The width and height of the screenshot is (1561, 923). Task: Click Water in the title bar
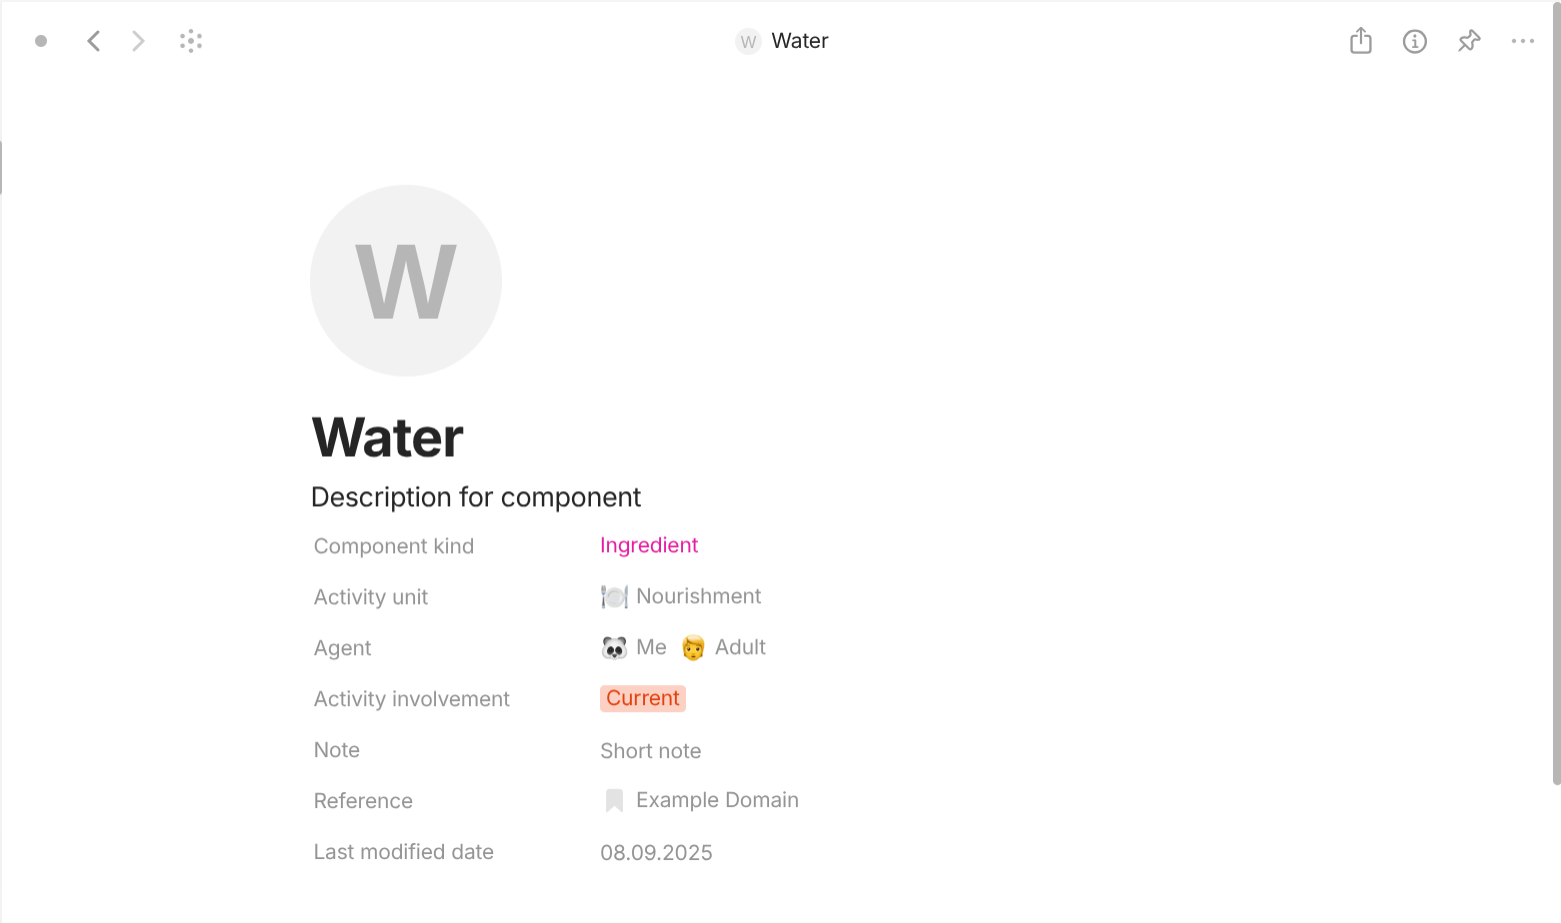coord(800,41)
